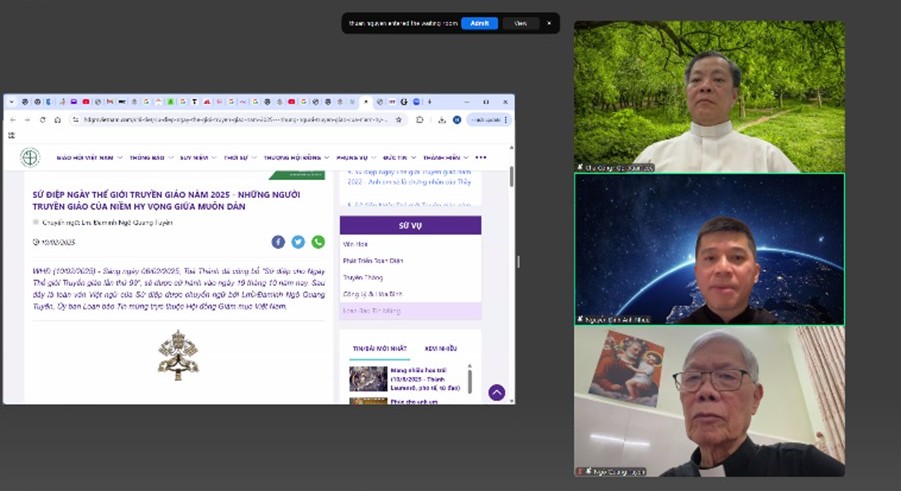Click back-to-top purple arrow button
Image resolution: width=901 pixels, height=491 pixels.
pyautogui.click(x=496, y=392)
